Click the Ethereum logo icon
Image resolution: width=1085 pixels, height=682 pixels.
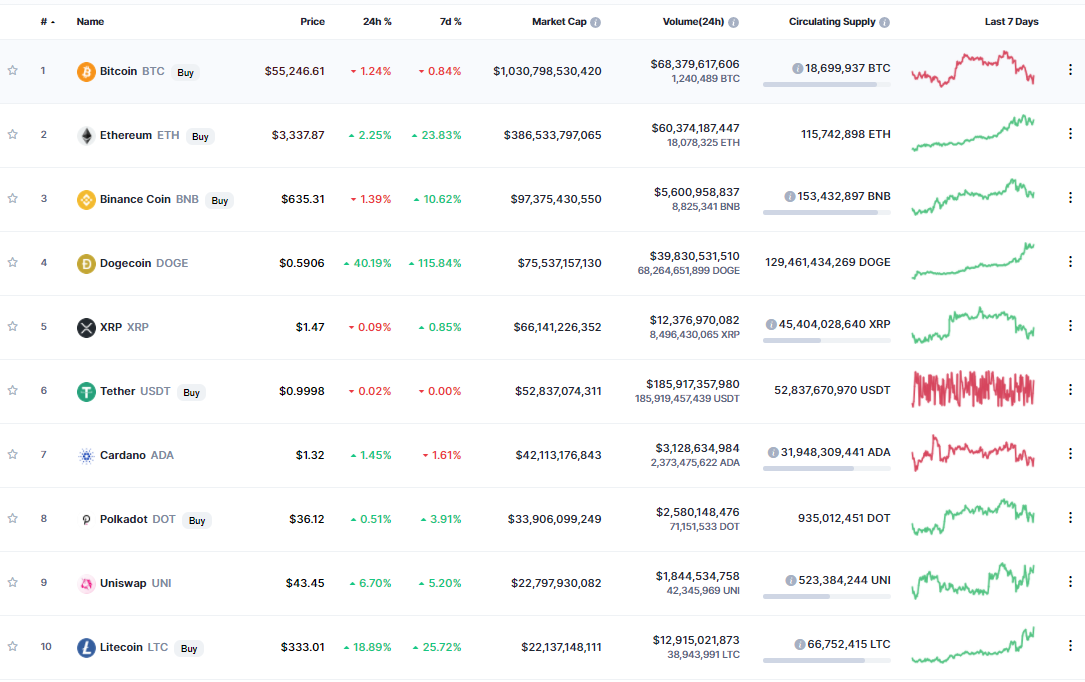86,136
